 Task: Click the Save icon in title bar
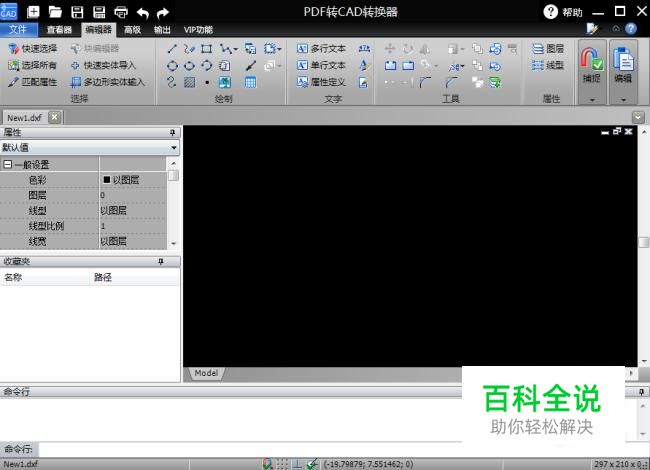(x=77, y=12)
